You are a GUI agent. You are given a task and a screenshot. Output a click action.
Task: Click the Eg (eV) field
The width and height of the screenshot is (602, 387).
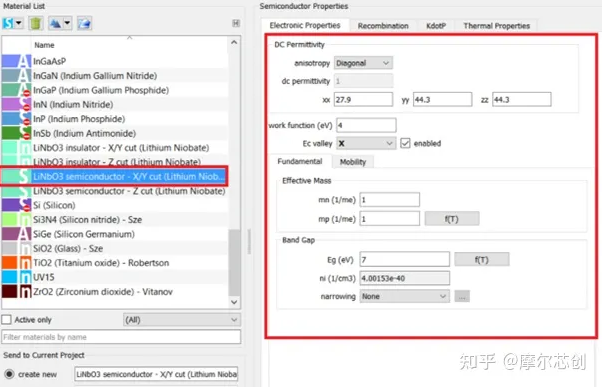point(404,259)
